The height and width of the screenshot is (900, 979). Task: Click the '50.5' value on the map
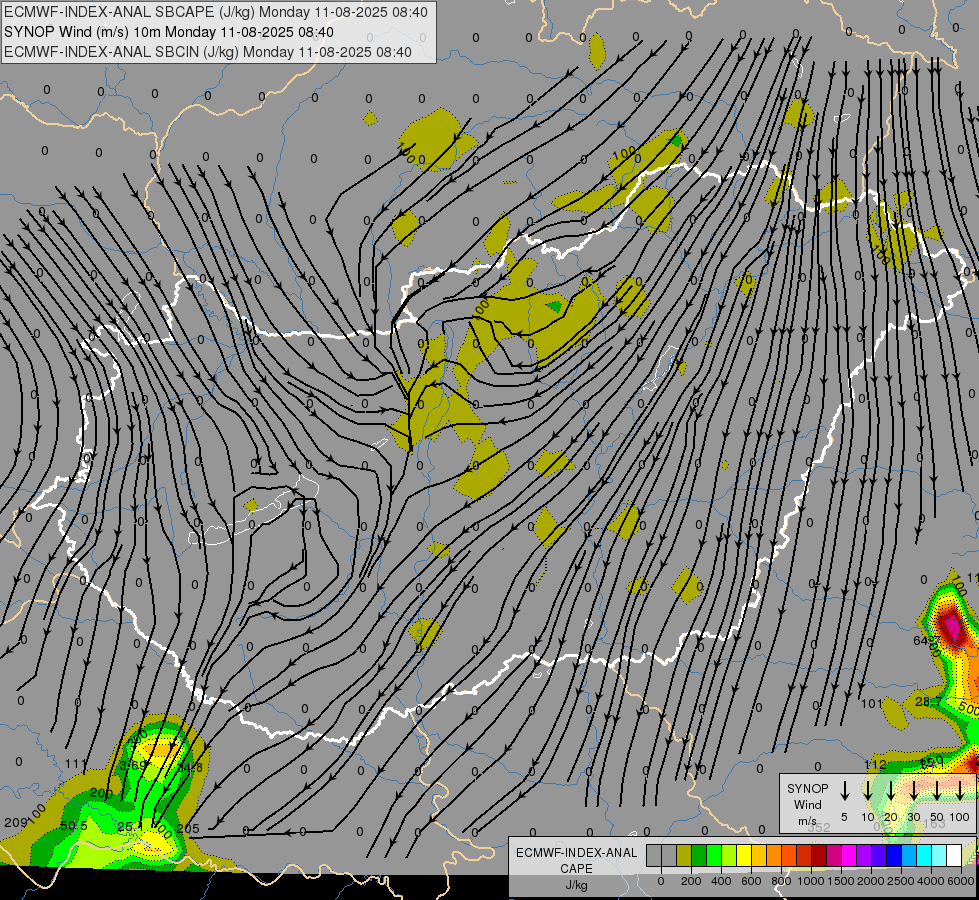(74, 826)
